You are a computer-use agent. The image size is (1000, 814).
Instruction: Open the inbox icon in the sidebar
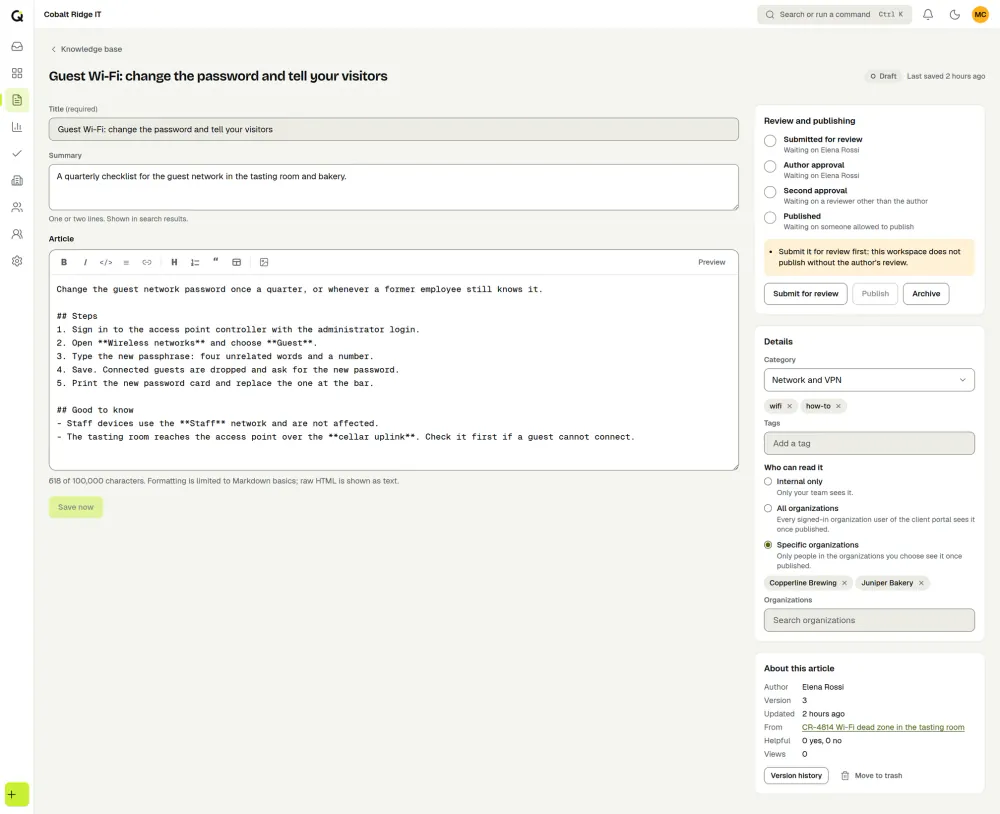pyautogui.click(x=17, y=47)
